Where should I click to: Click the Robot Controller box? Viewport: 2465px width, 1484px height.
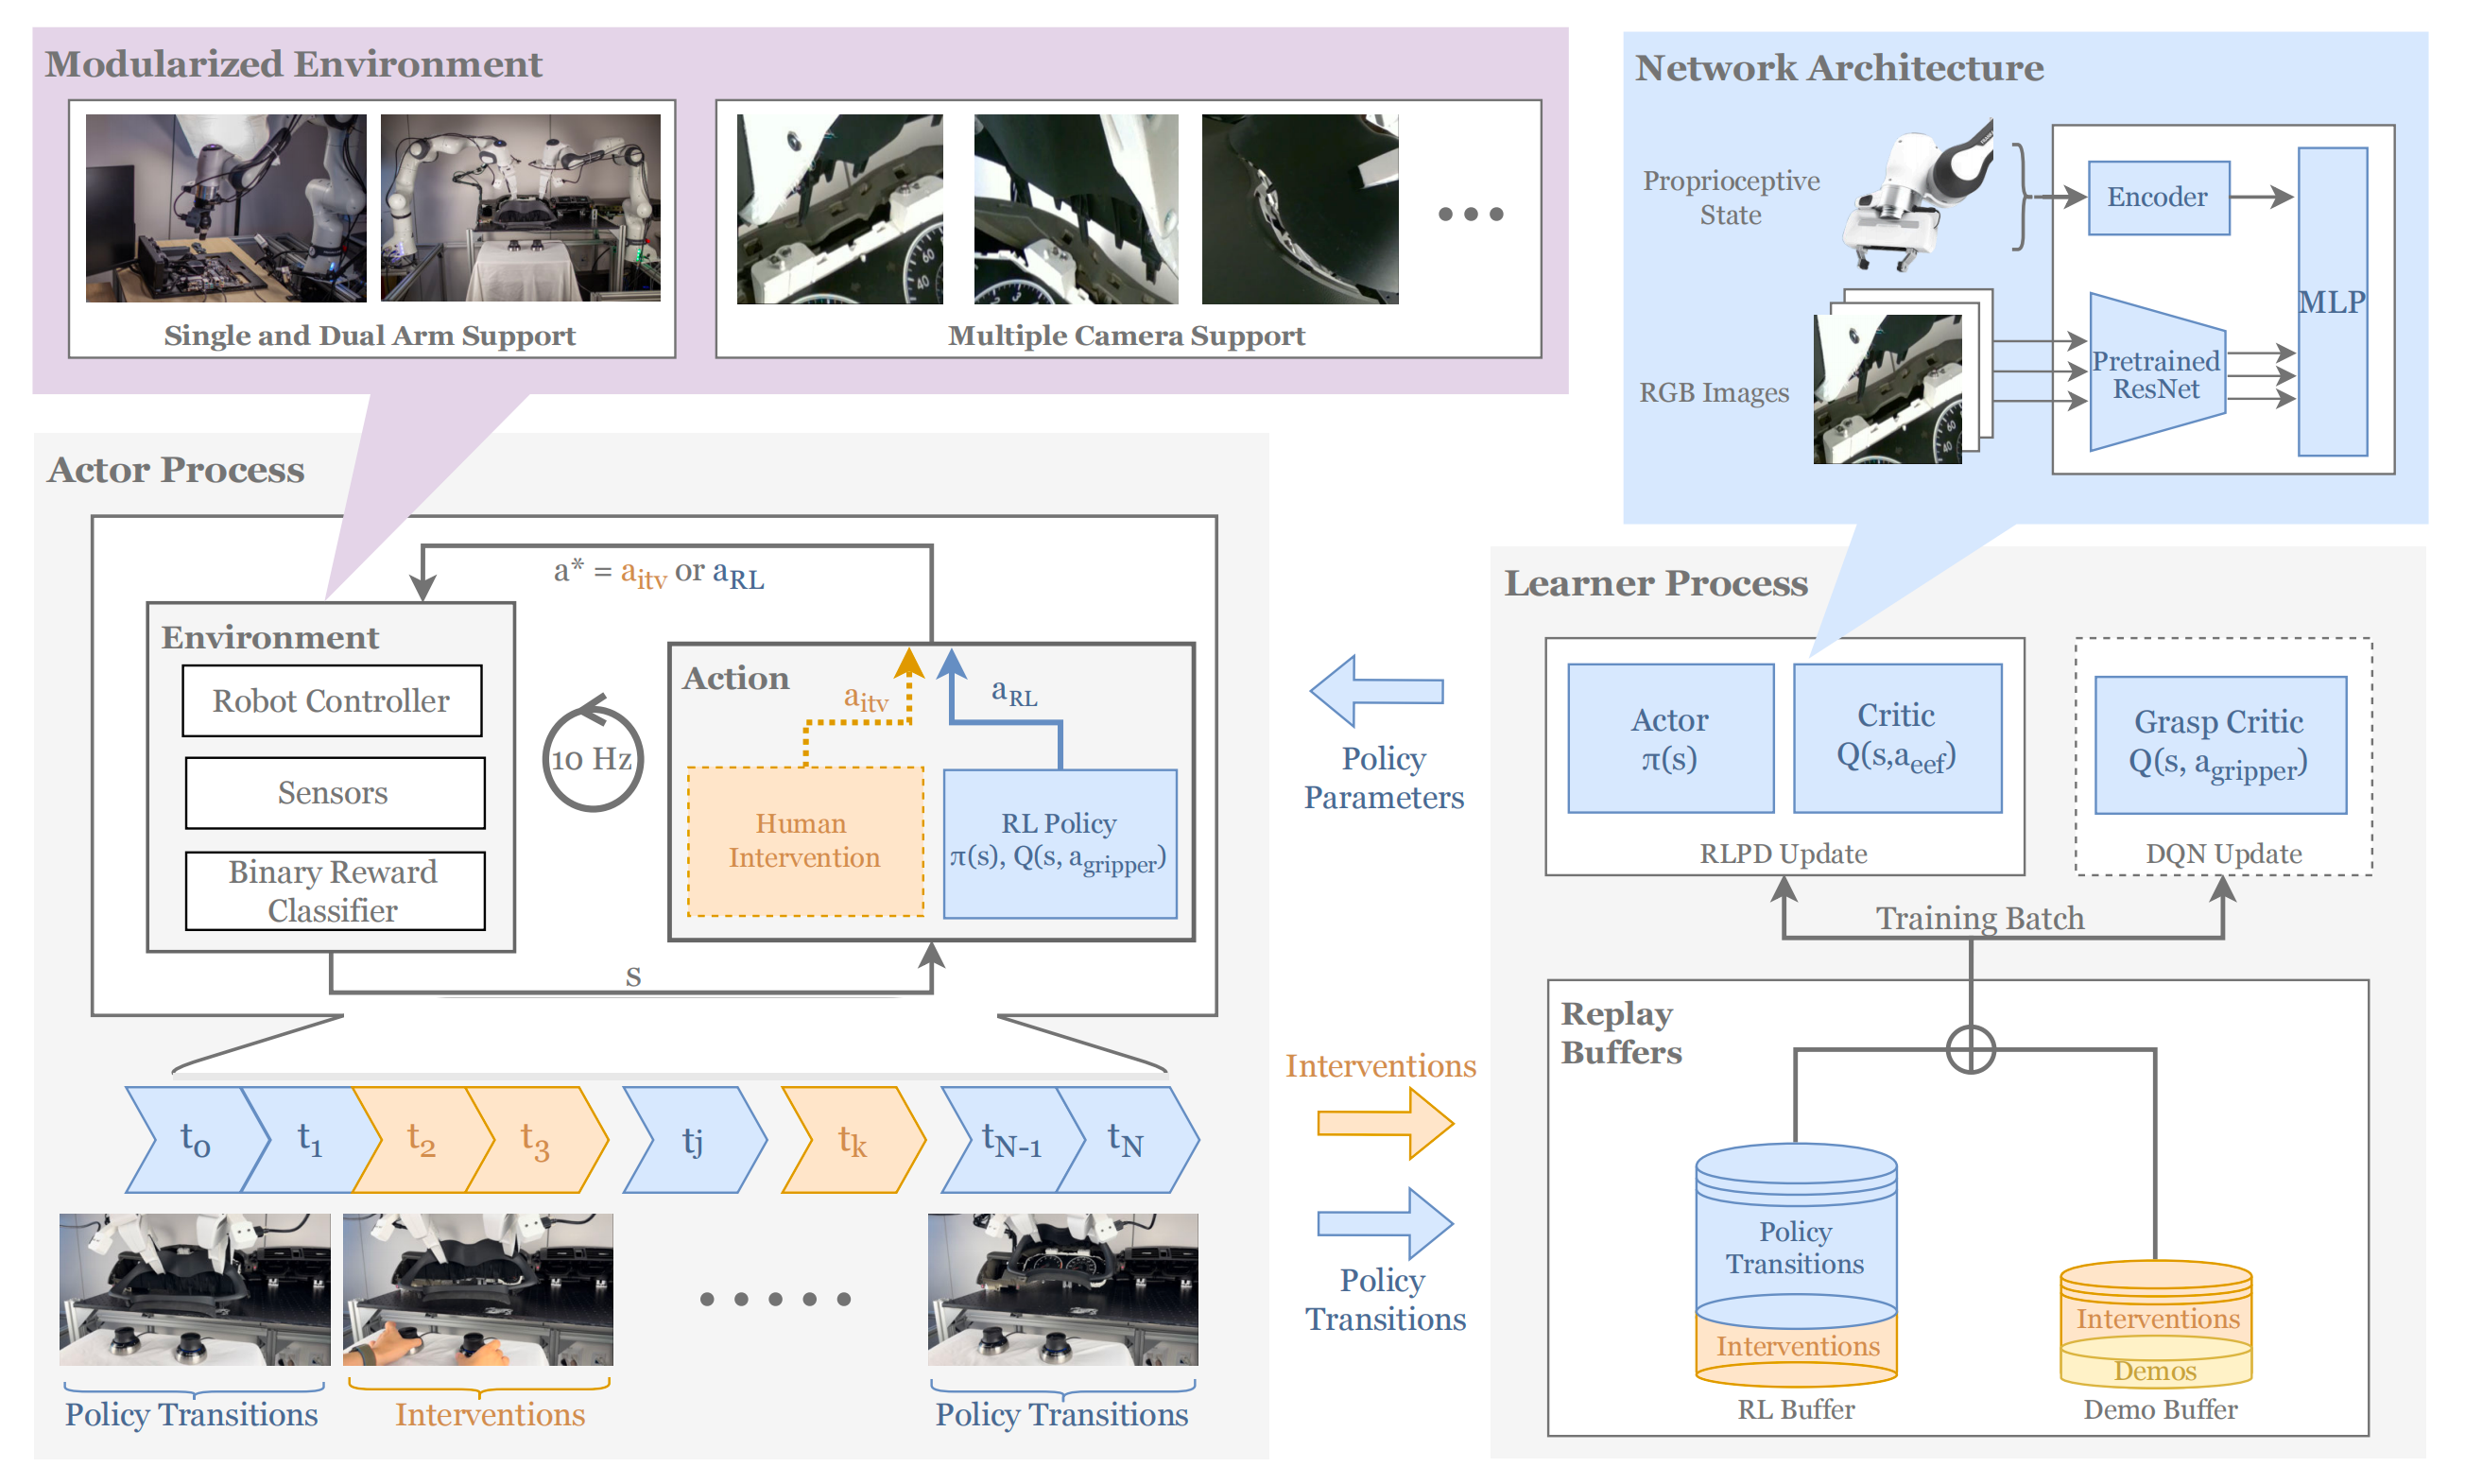[331, 701]
